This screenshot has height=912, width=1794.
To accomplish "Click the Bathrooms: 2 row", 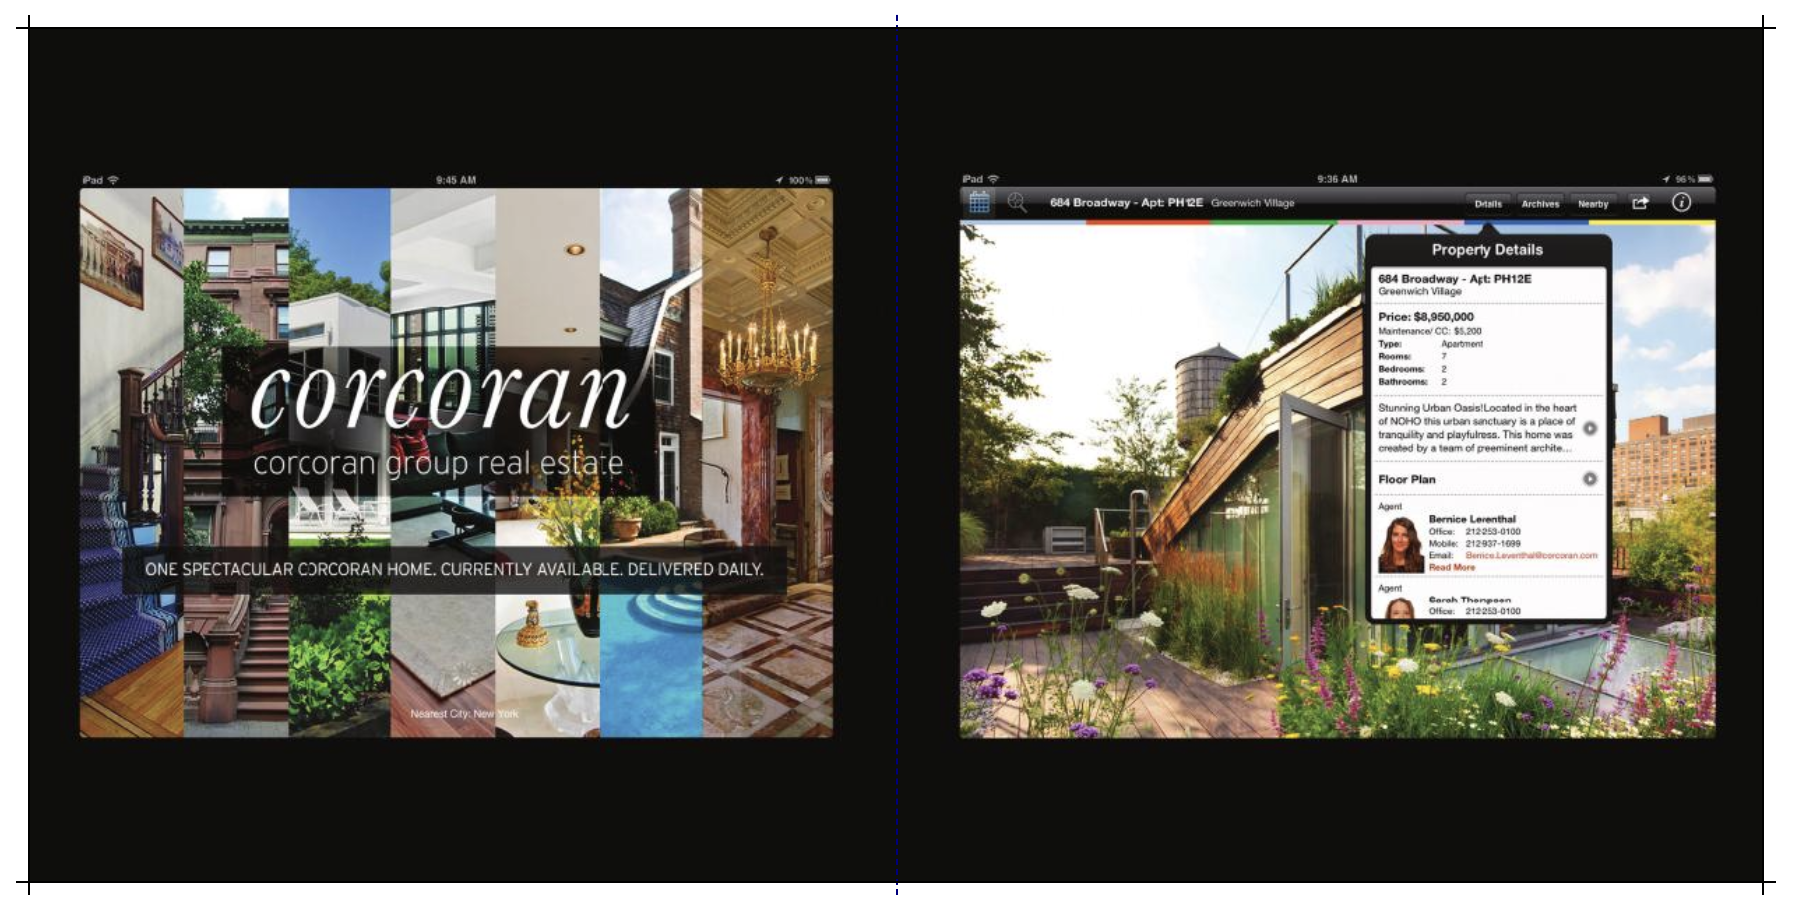I will point(1412,382).
